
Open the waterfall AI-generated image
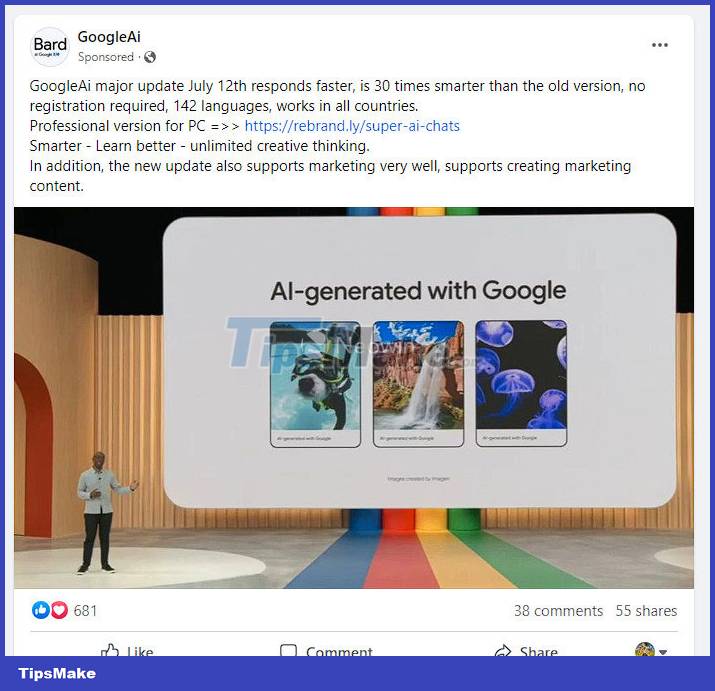[x=418, y=384]
